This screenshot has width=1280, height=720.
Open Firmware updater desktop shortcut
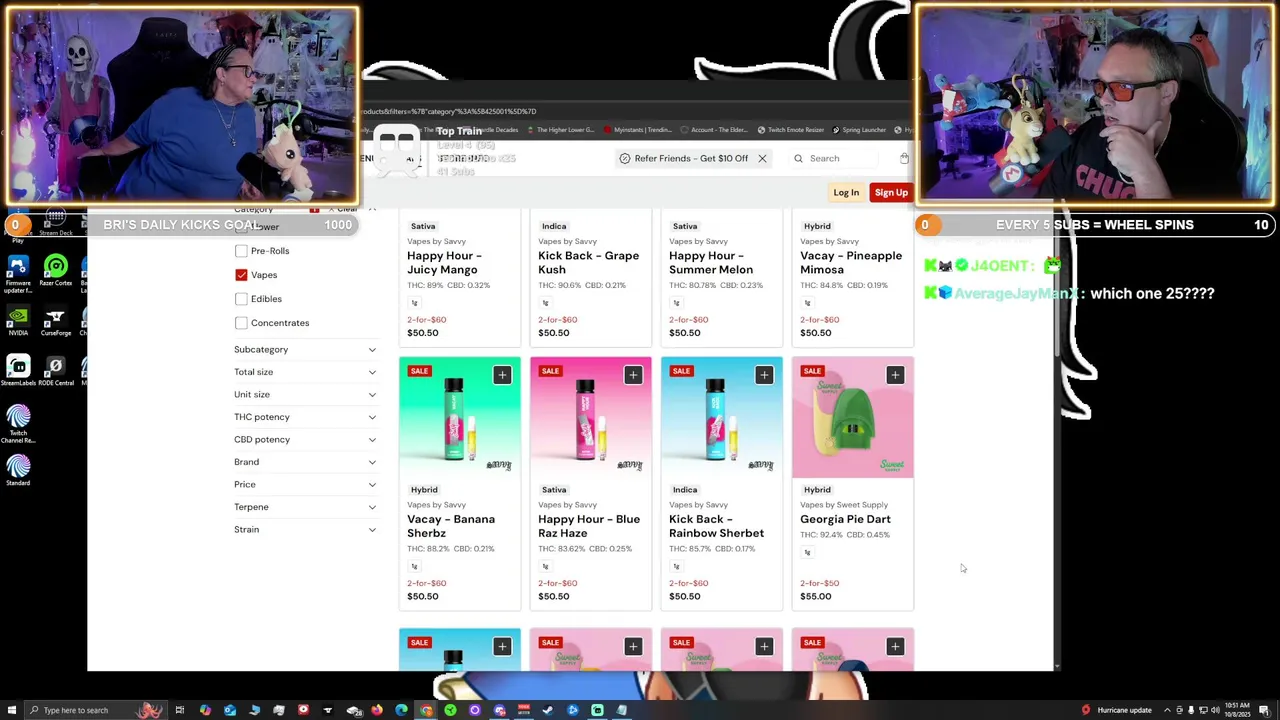[17, 274]
